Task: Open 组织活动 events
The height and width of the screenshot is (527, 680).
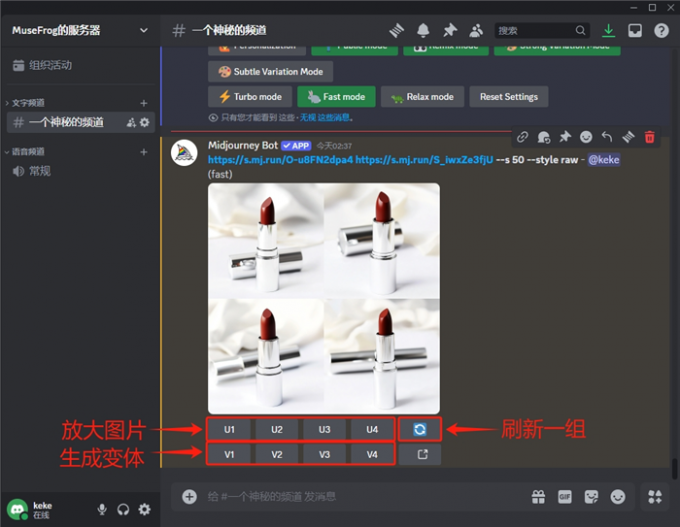Action: 42,65
